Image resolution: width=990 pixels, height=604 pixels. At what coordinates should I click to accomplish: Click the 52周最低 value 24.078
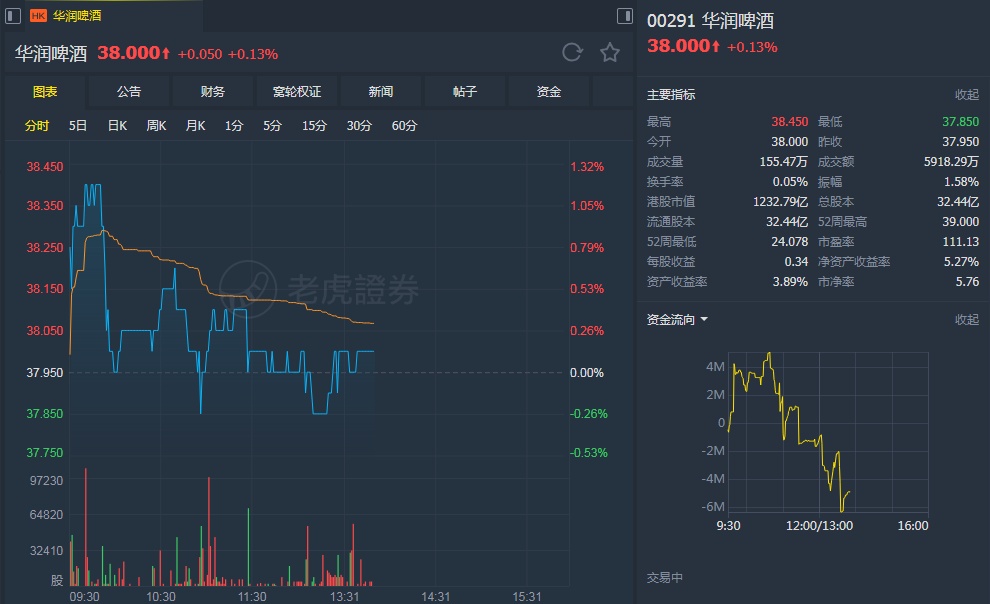coord(789,242)
